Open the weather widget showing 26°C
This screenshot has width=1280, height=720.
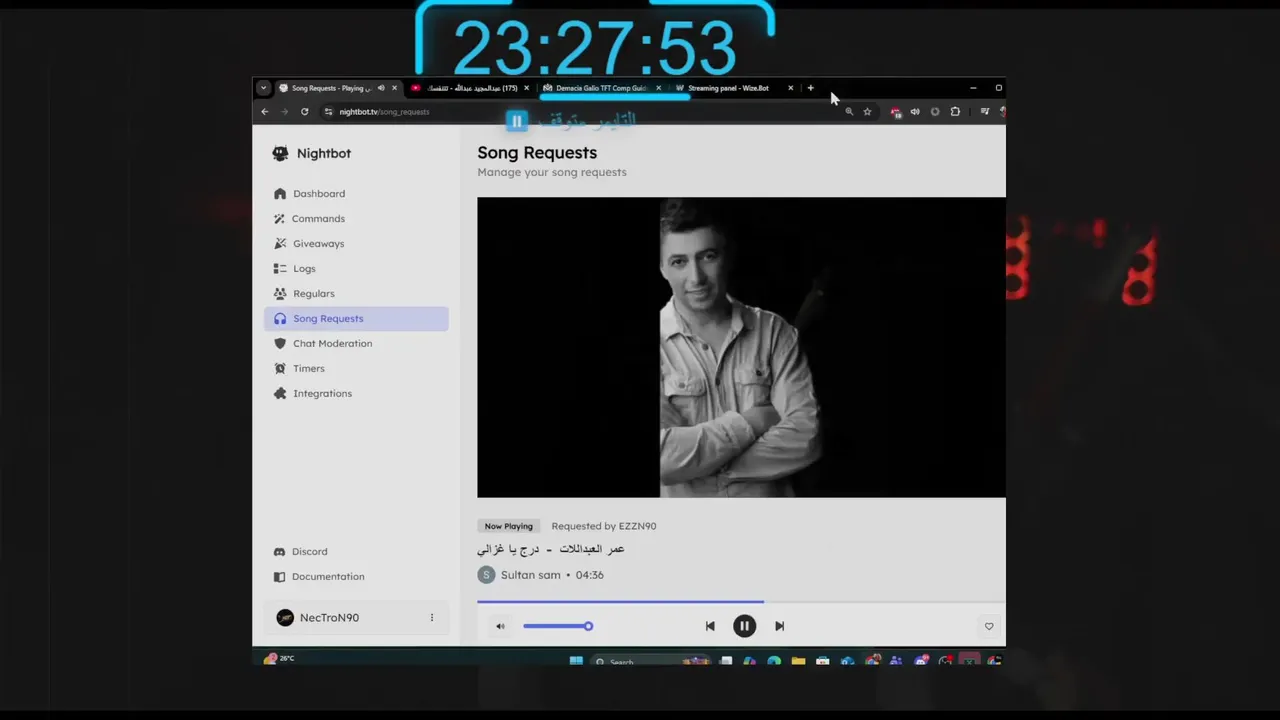[279, 659]
